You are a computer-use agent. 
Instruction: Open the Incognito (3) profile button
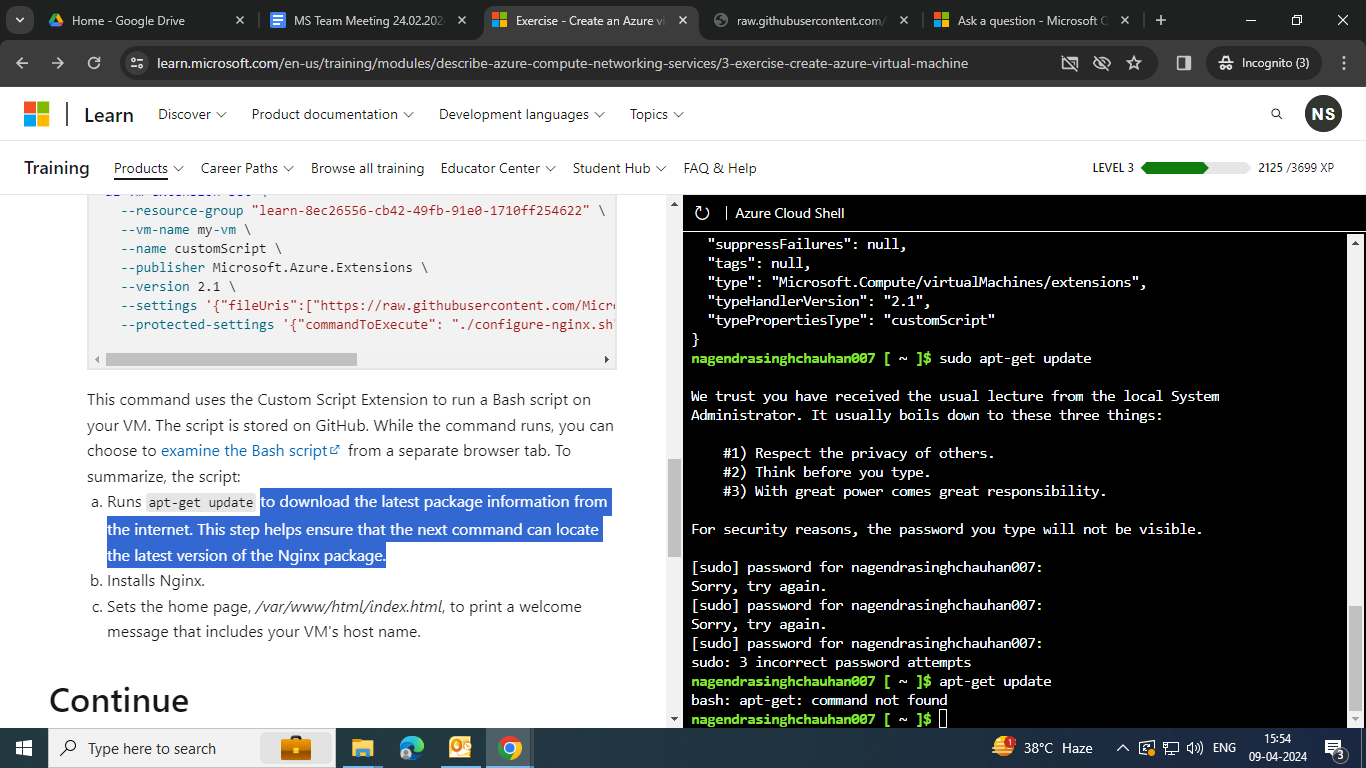point(1264,63)
